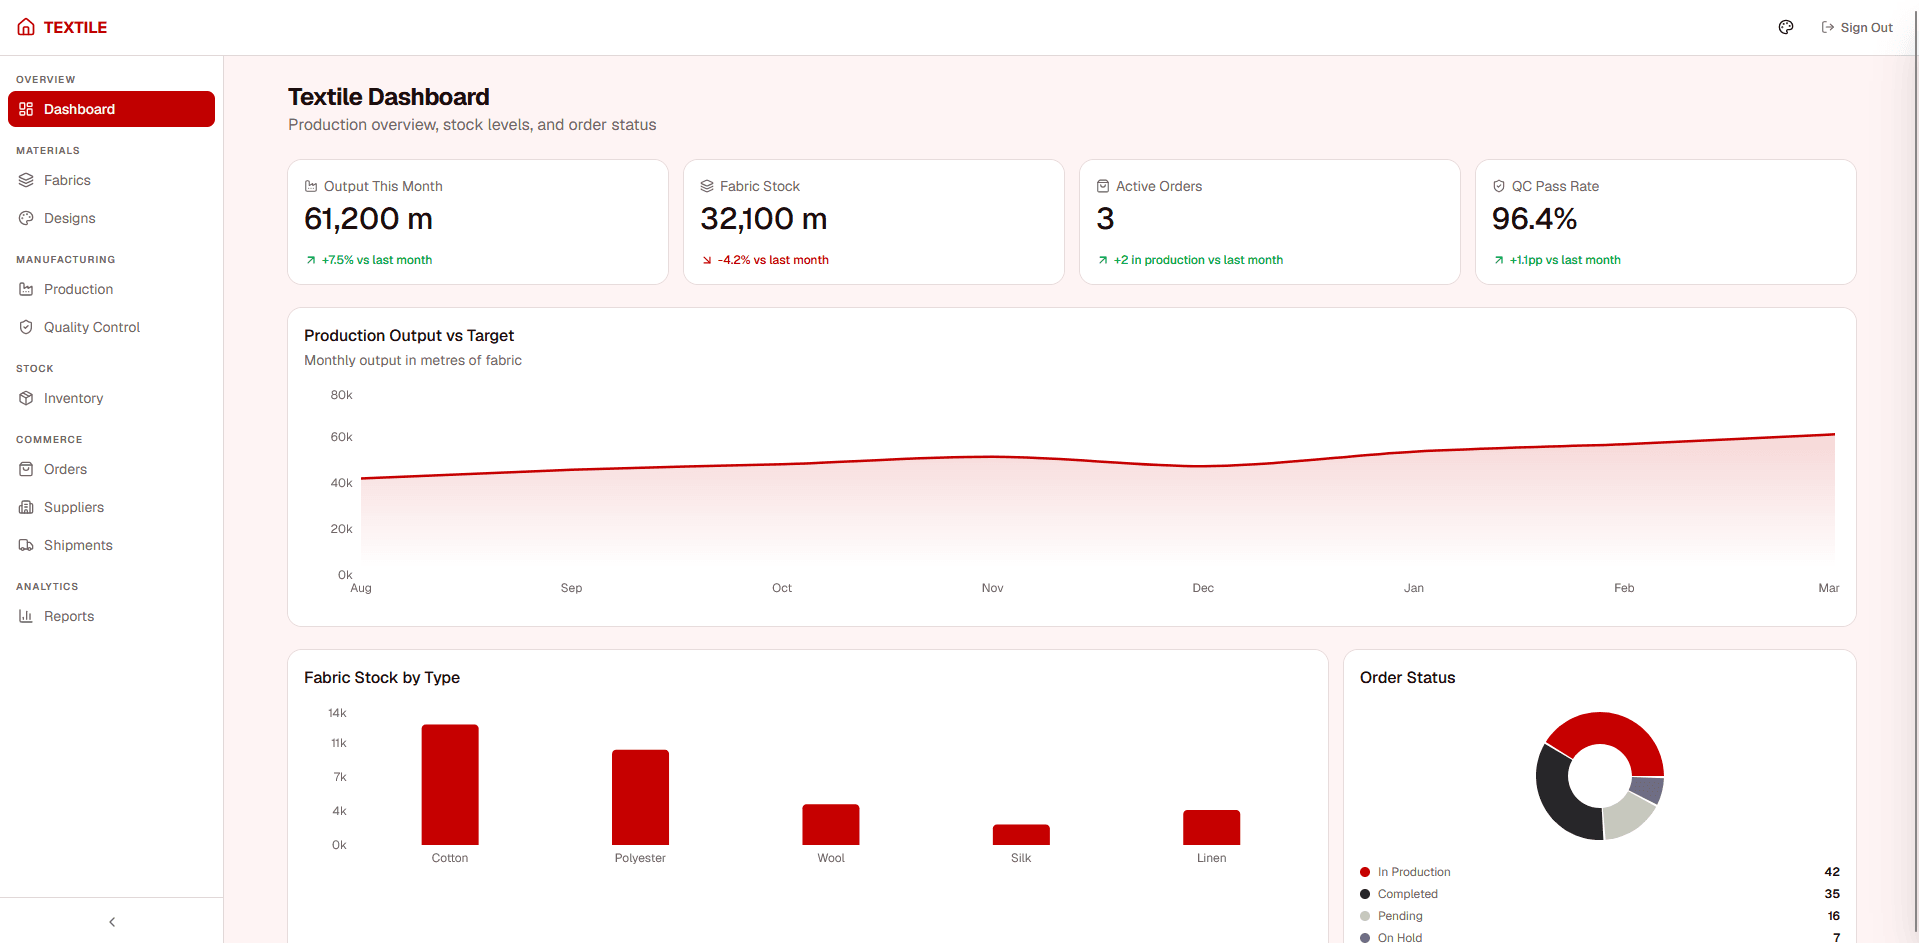Open Production in sidebar
This screenshot has height=943, width=1919.
click(x=111, y=289)
